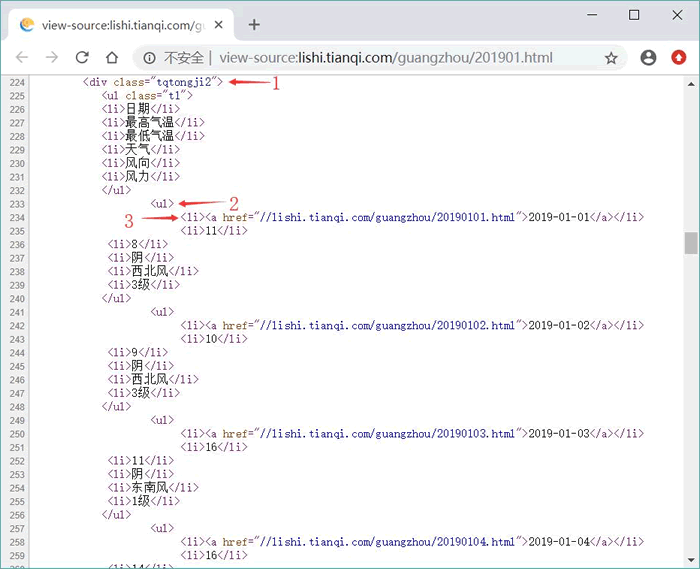This screenshot has height=569, width=700.
Task: Click the 西北风 text on line 246
Action: [x=150, y=379]
